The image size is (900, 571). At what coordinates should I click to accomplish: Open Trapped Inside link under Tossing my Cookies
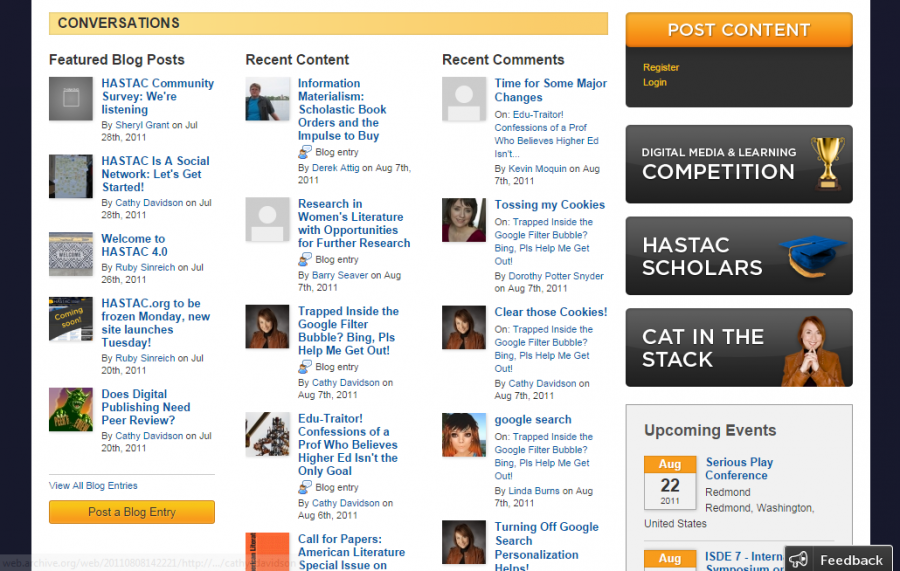(x=544, y=242)
